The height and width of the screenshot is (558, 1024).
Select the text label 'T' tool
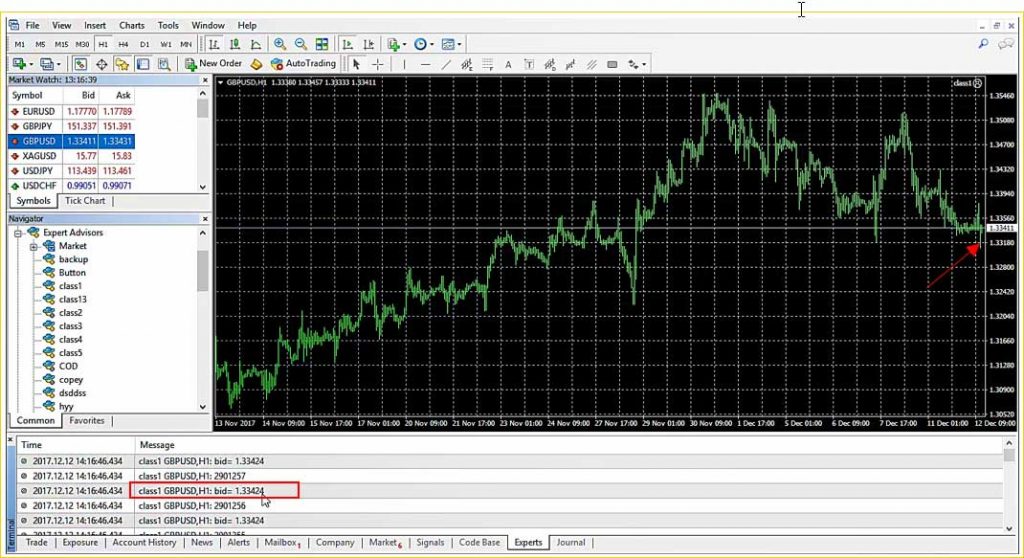(x=529, y=64)
